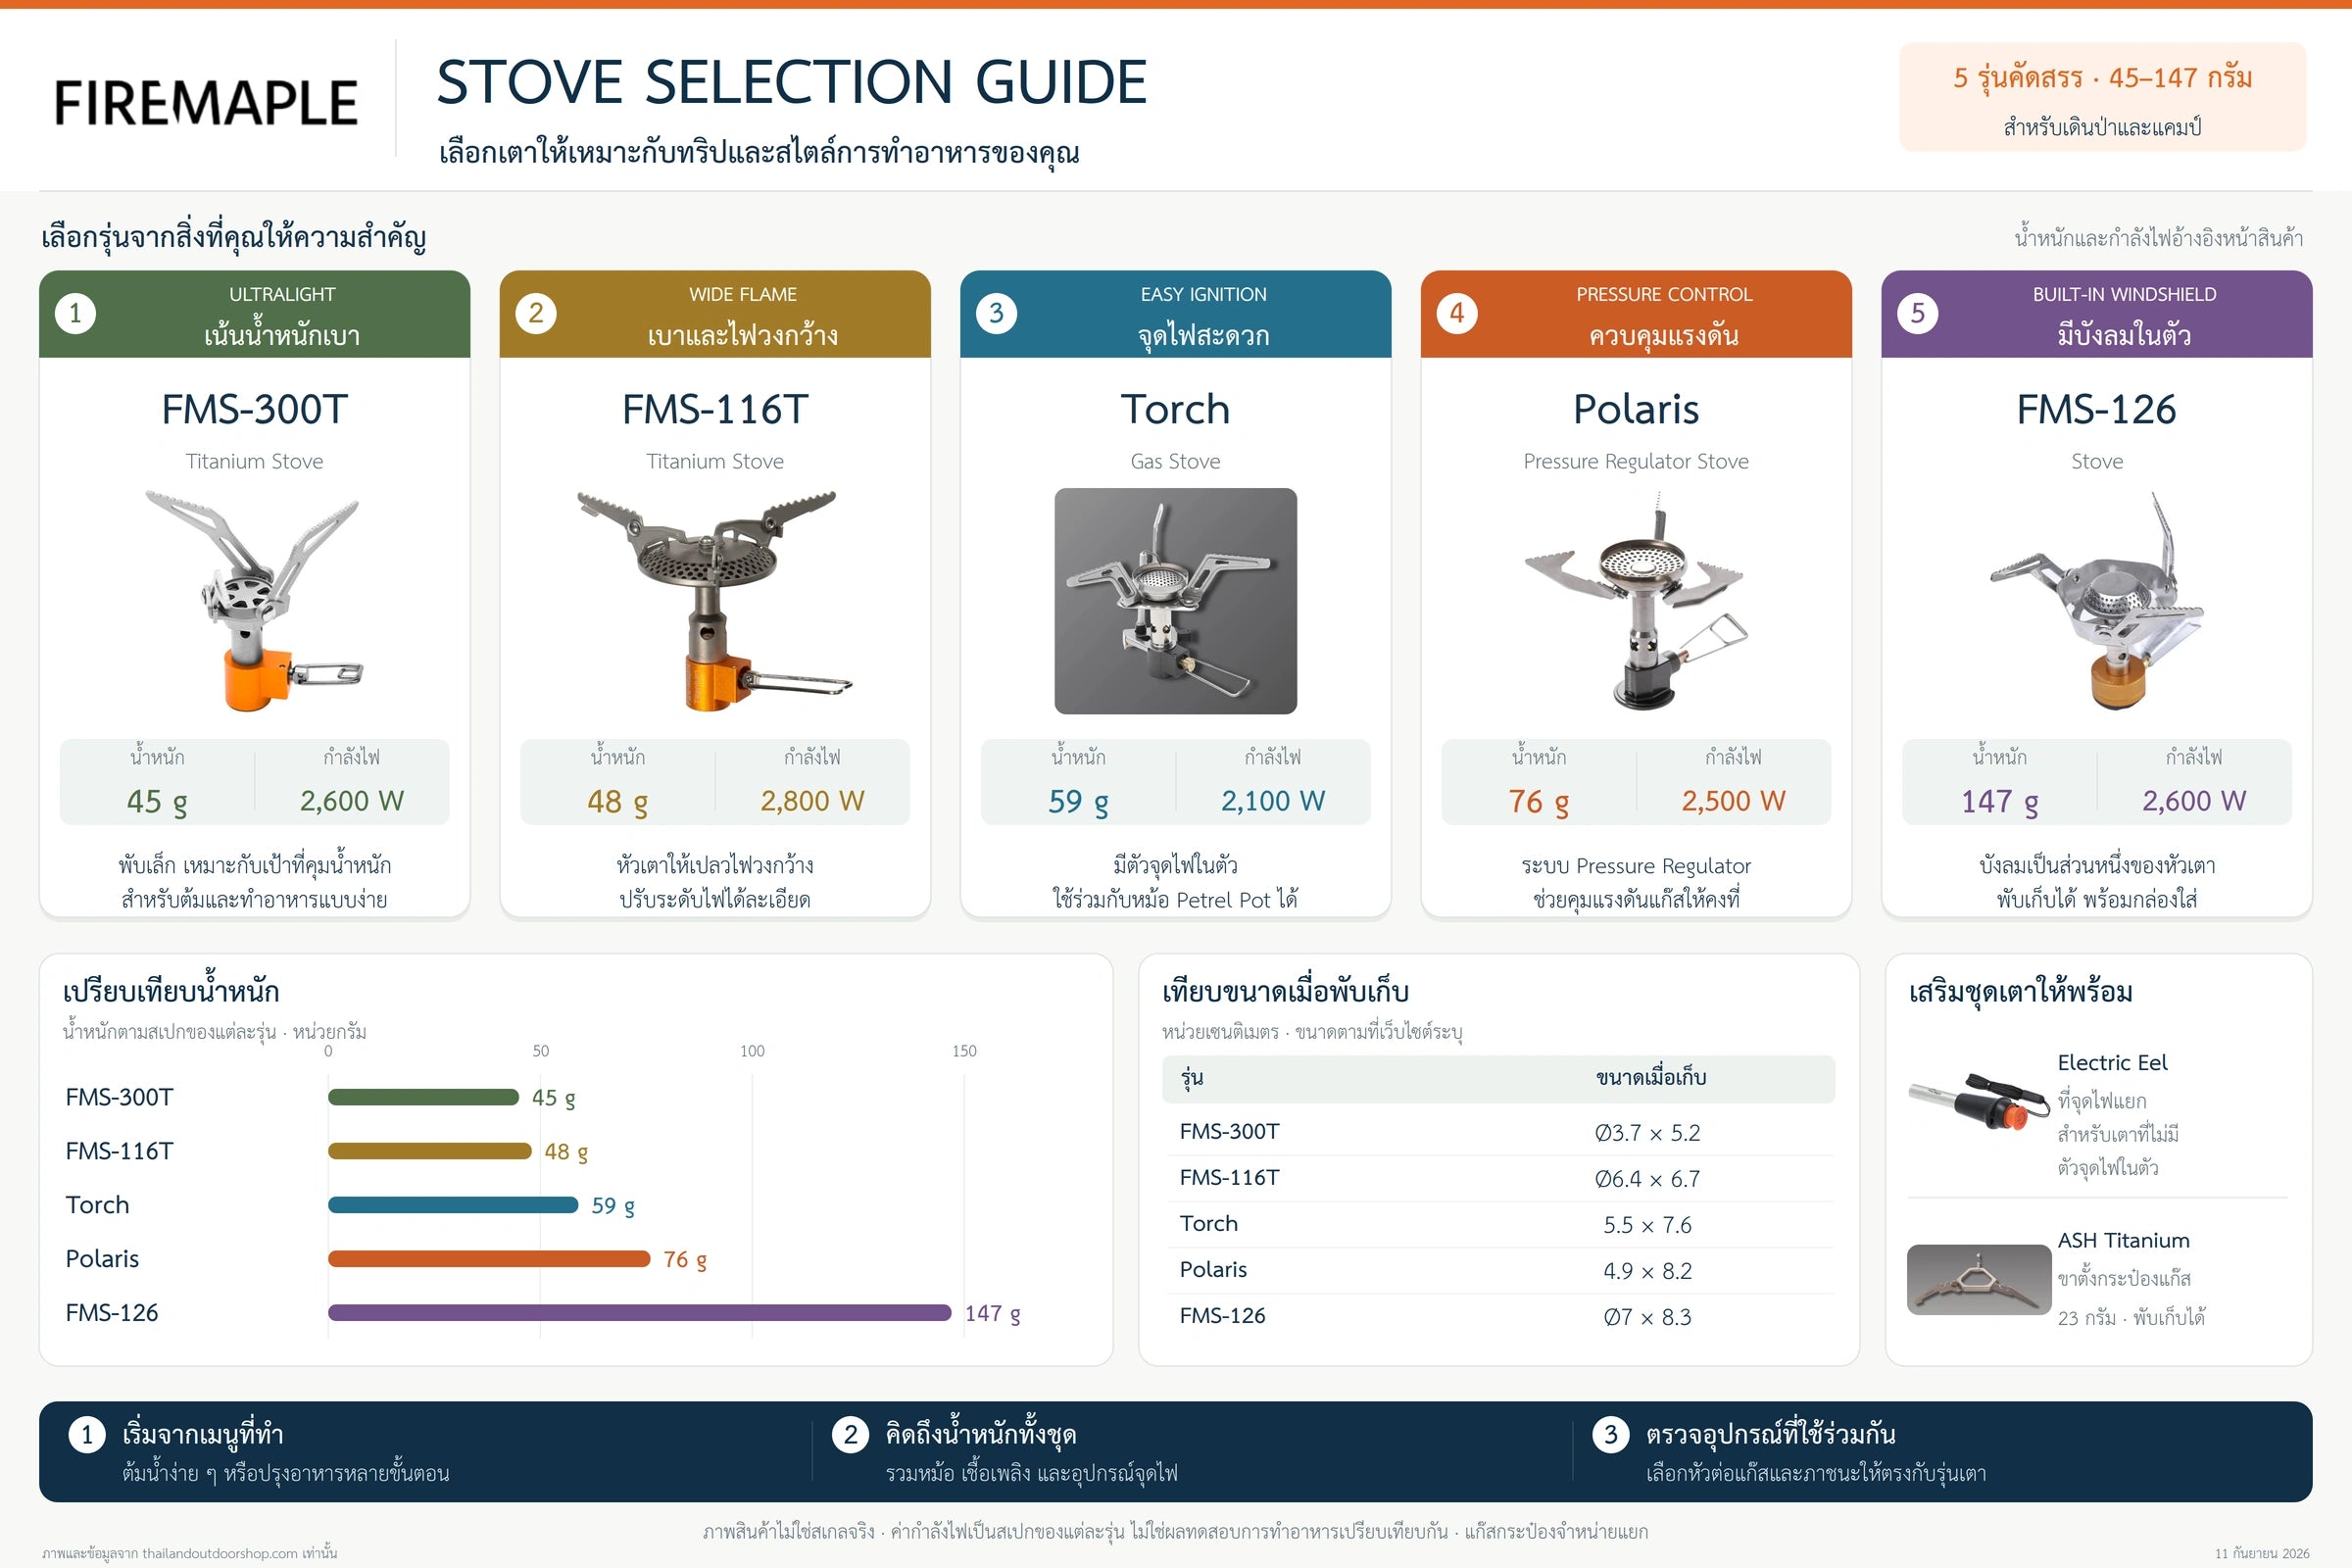The width and height of the screenshot is (2352, 1568).
Task: Click the "Torch" title above "Gas Stove"
Action: click(x=1176, y=410)
